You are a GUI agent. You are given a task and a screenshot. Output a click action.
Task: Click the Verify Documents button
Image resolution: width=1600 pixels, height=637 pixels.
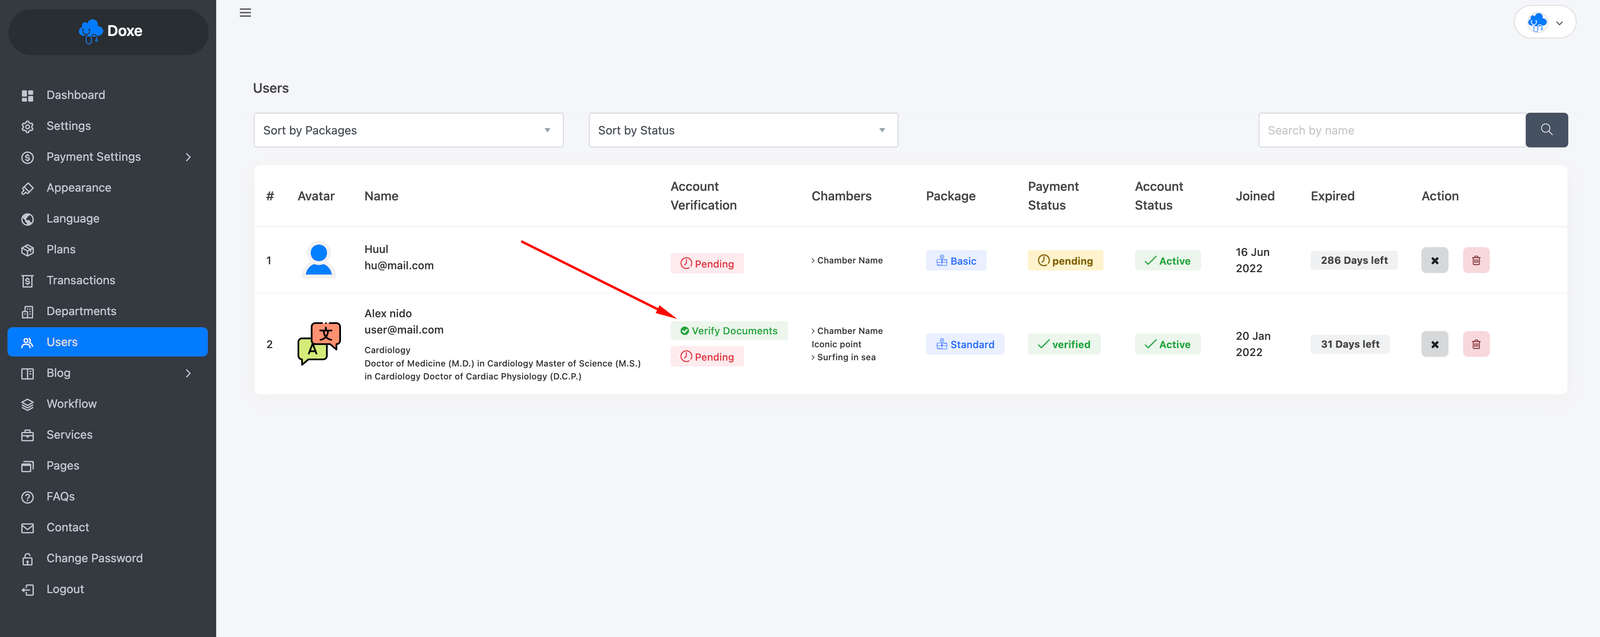(x=729, y=331)
